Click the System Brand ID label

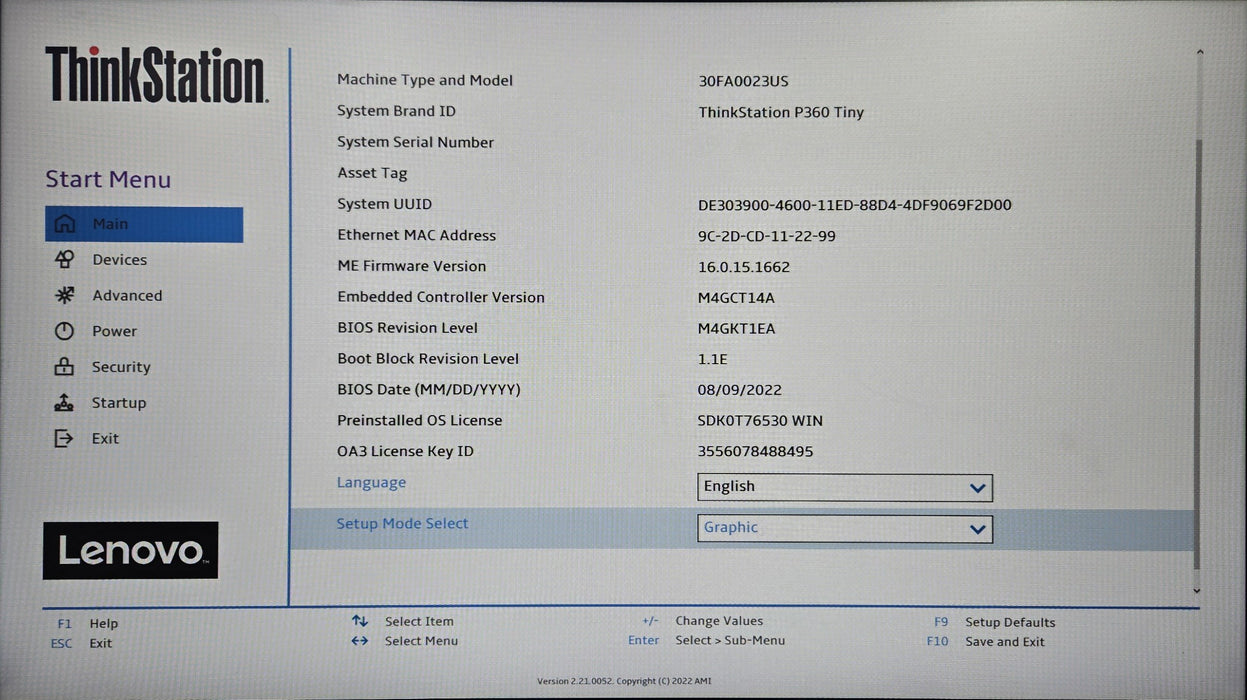pos(396,111)
